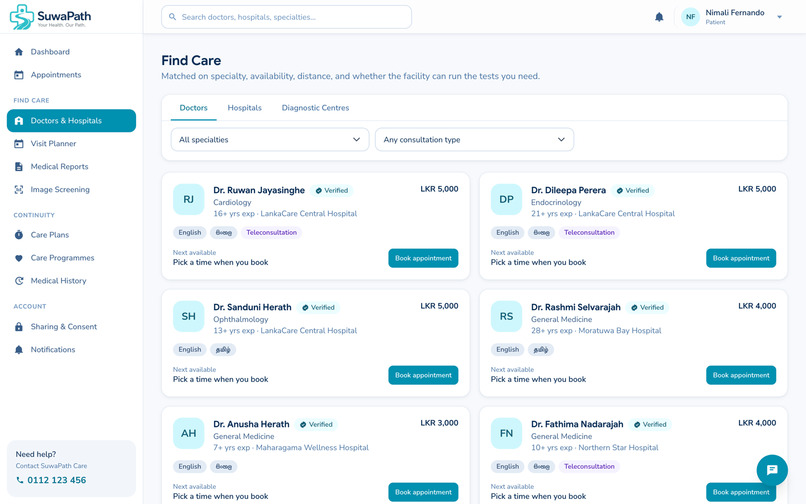
Task: Book appointment with Dr. Sanduni Herath
Action: 423,375
